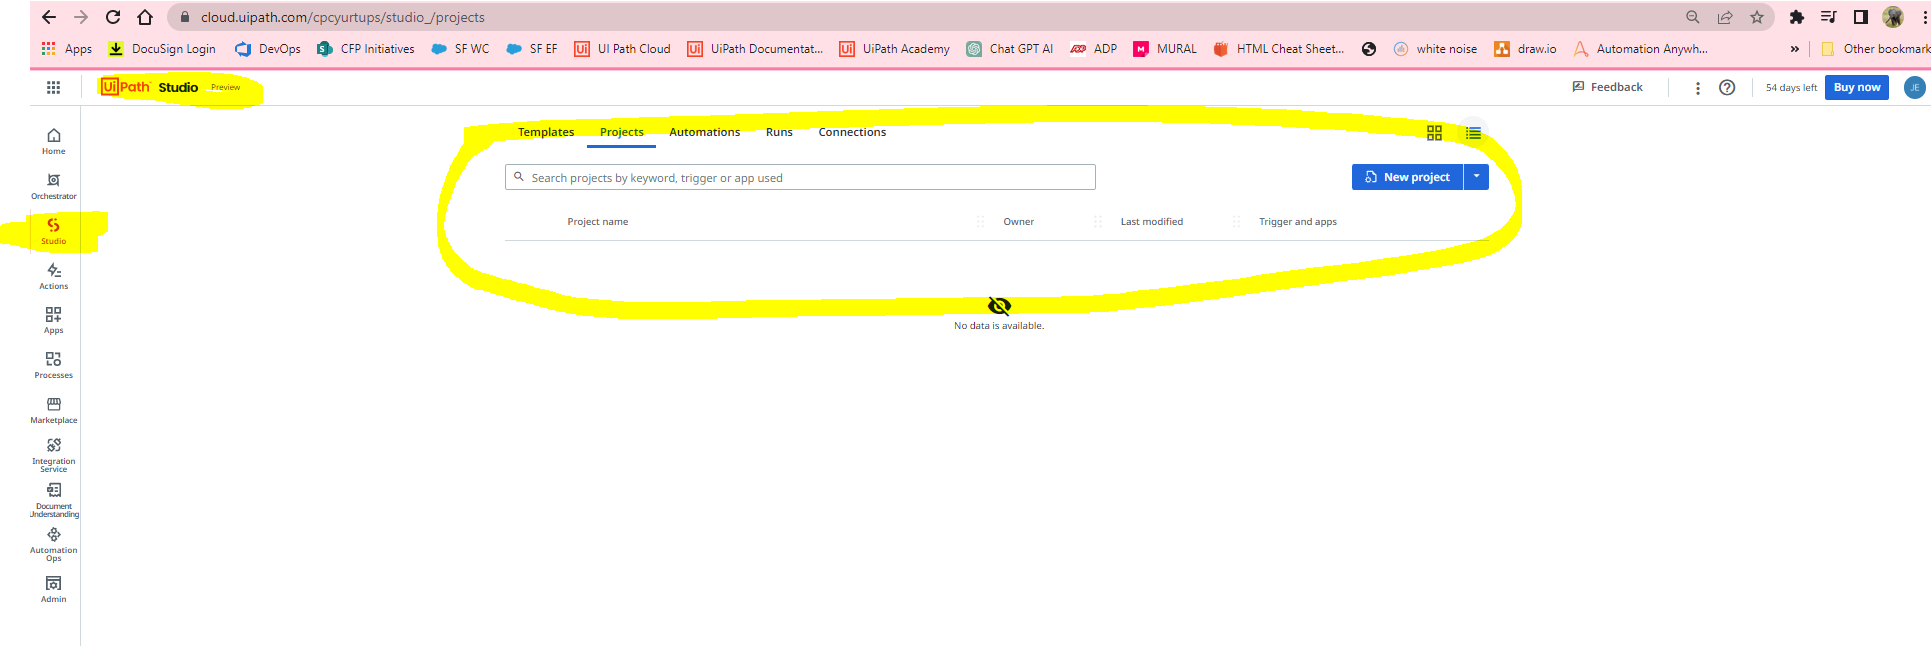Image resolution: width=1932 pixels, height=647 pixels.
Task: Open the draw.io bookmark
Action: [x=1525, y=49]
